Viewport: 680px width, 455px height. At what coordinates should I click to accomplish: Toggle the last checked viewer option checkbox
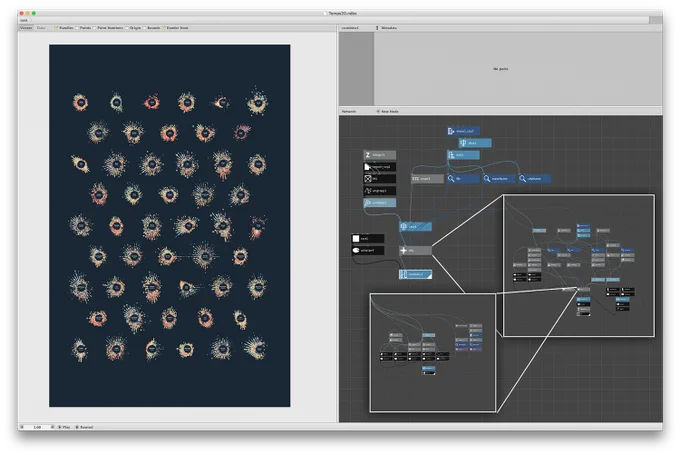164,28
